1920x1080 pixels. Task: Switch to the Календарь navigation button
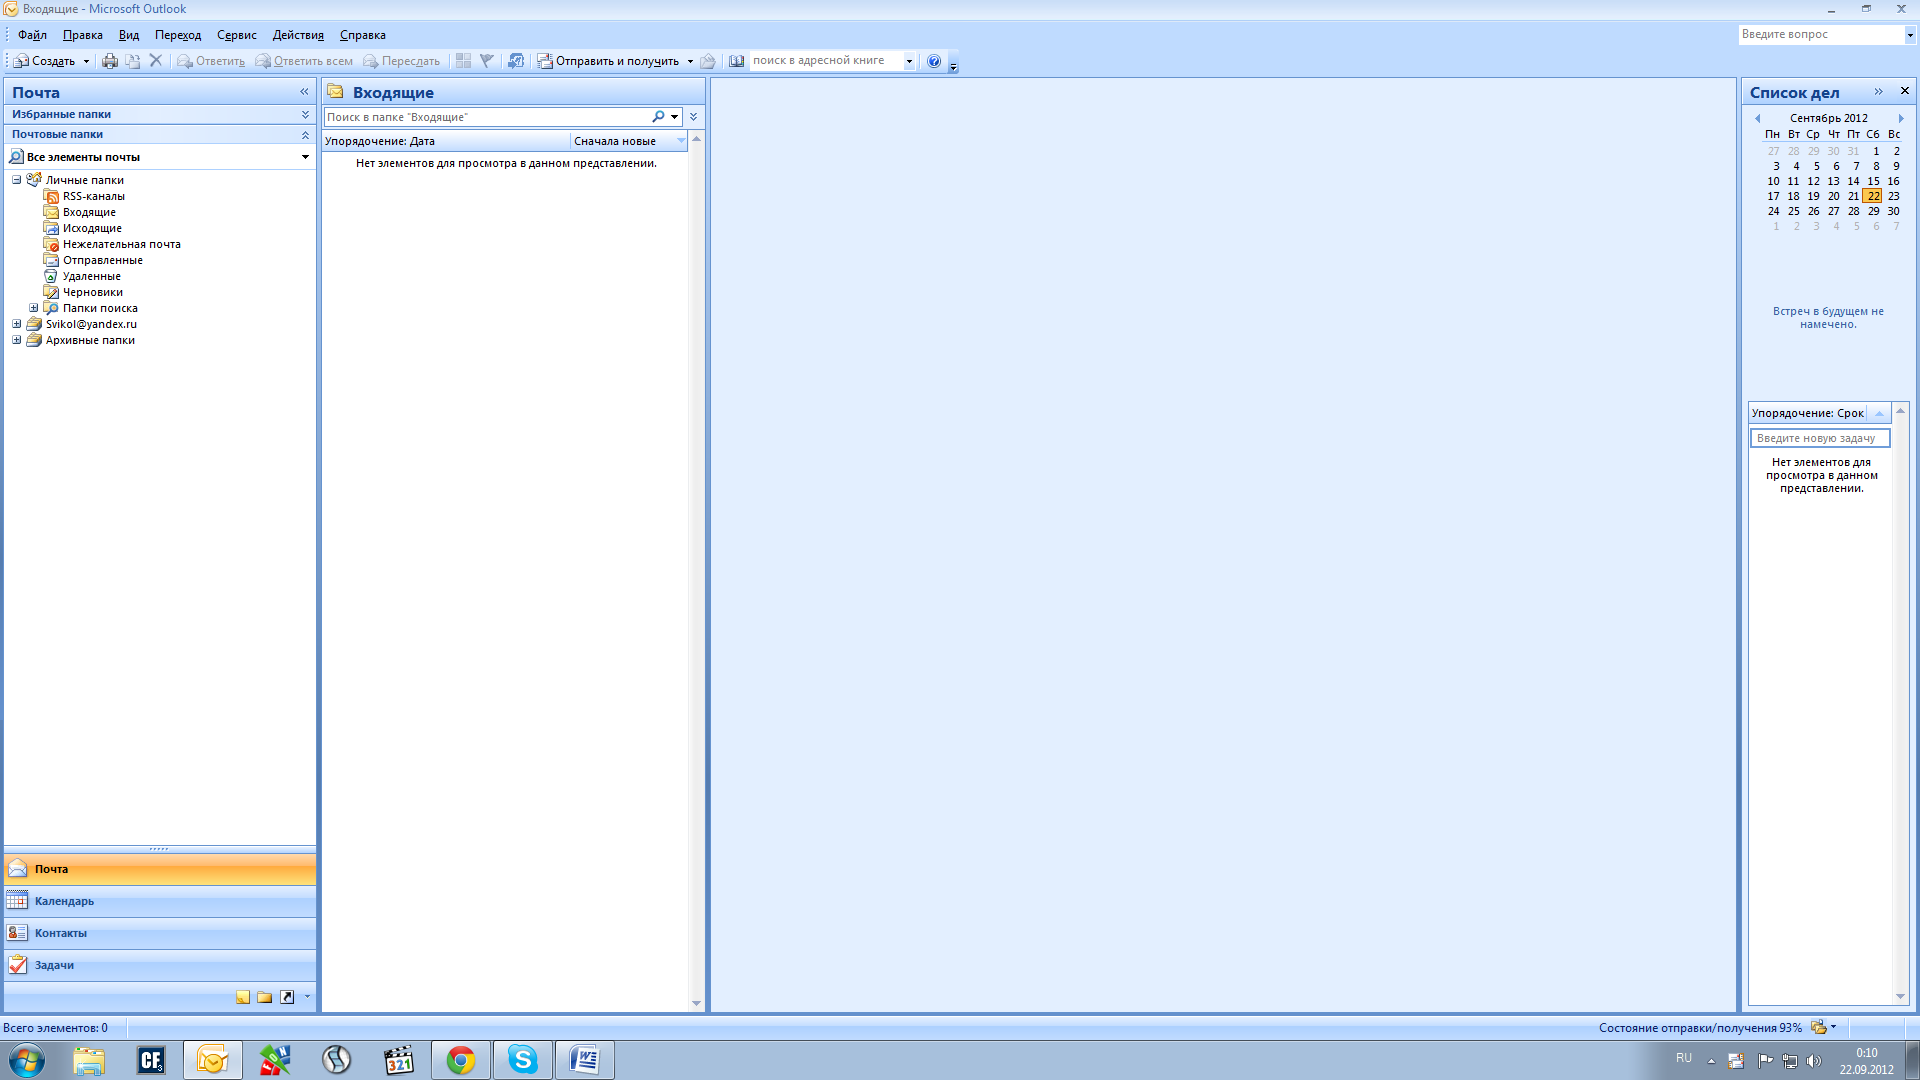pos(160,902)
